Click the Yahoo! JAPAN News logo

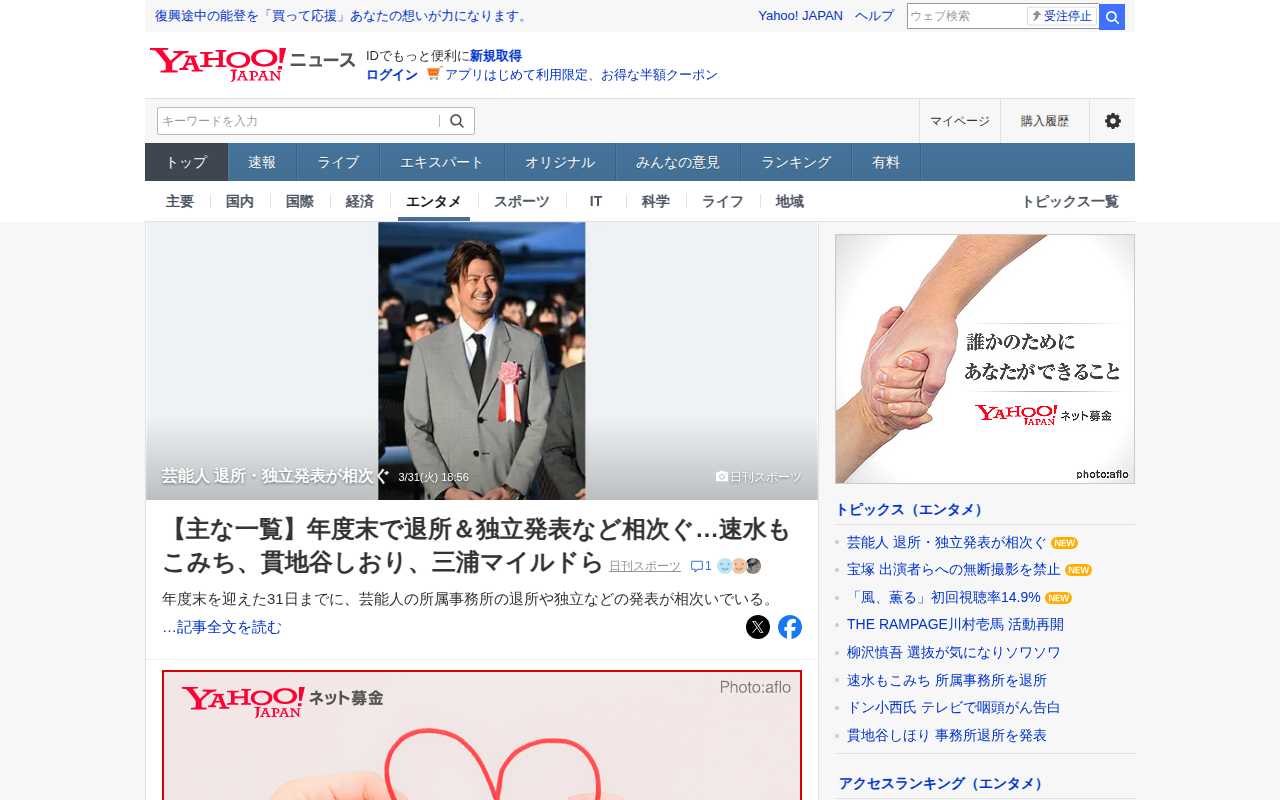pyautogui.click(x=252, y=64)
